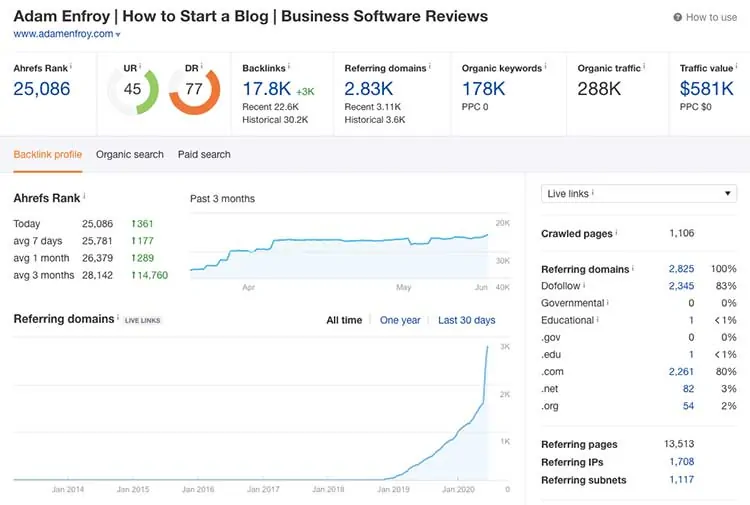Expand the www.adamenfroy.com URL dropdown arrow
The height and width of the screenshot is (505, 750).
(x=118, y=35)
